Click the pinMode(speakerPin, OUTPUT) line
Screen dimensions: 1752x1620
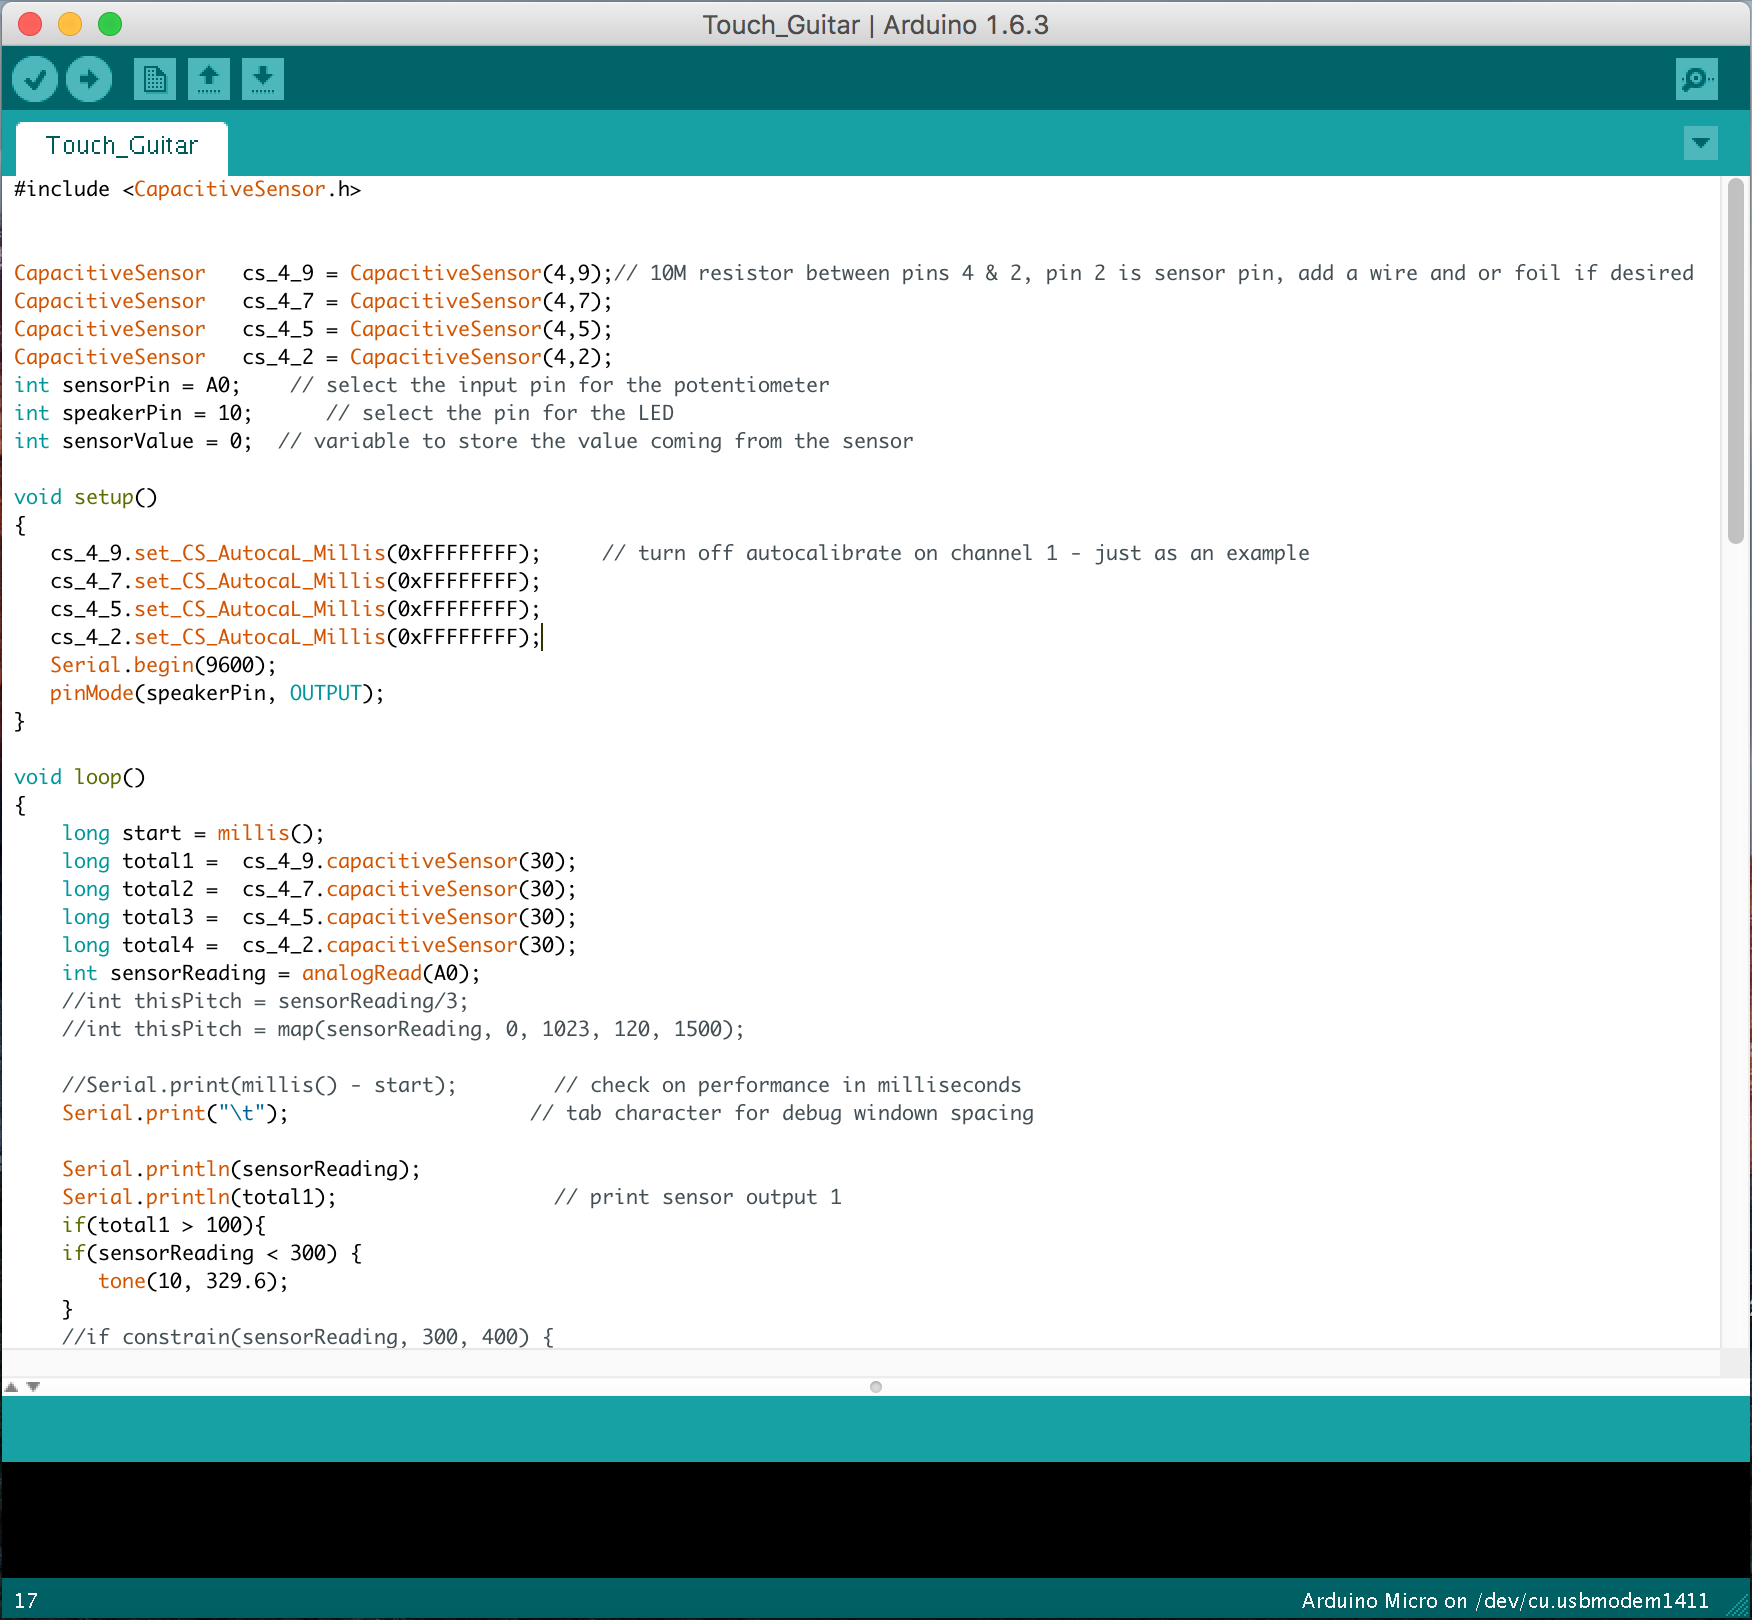tap(217, 693)
